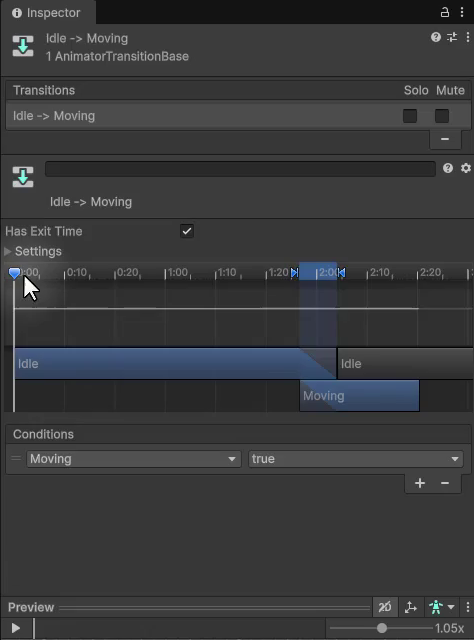Click the 1:00 mark on the timeline ruler

click(177, 273)
